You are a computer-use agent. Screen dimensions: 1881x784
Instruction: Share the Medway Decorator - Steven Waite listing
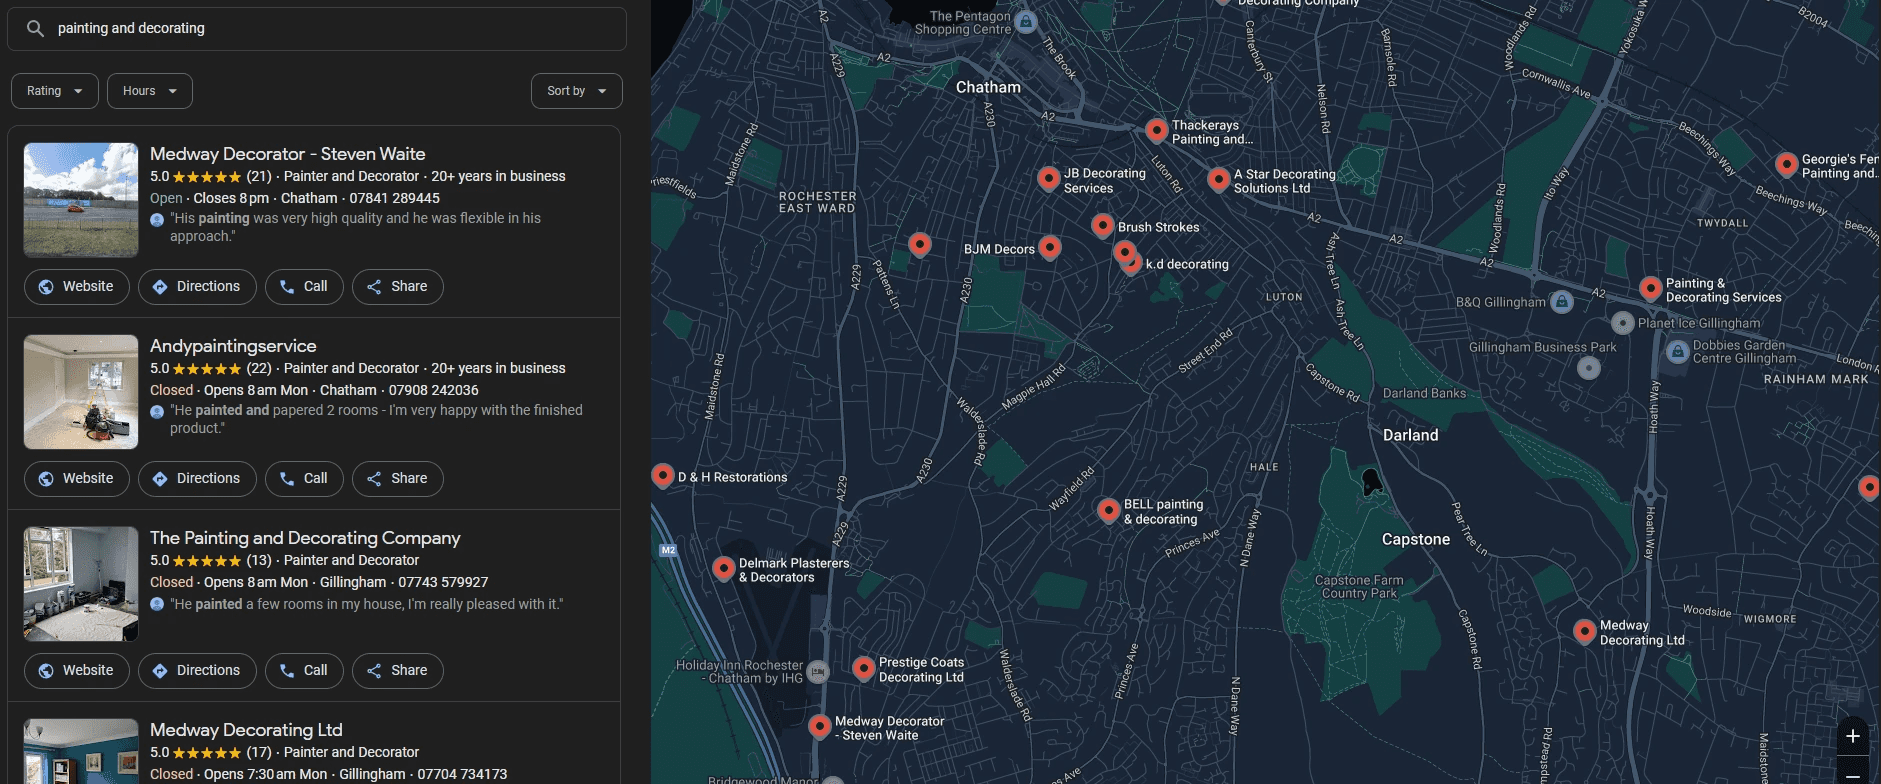click(x=398, y=287)
